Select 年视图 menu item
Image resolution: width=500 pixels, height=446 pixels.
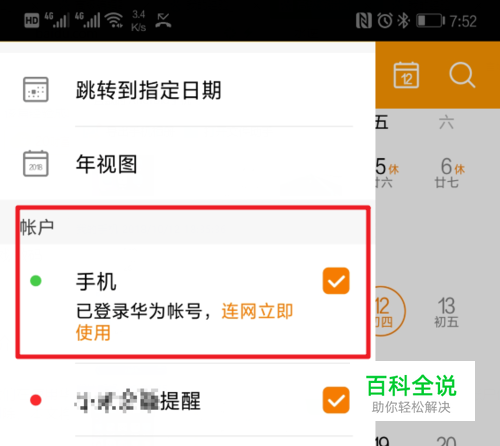188,164
